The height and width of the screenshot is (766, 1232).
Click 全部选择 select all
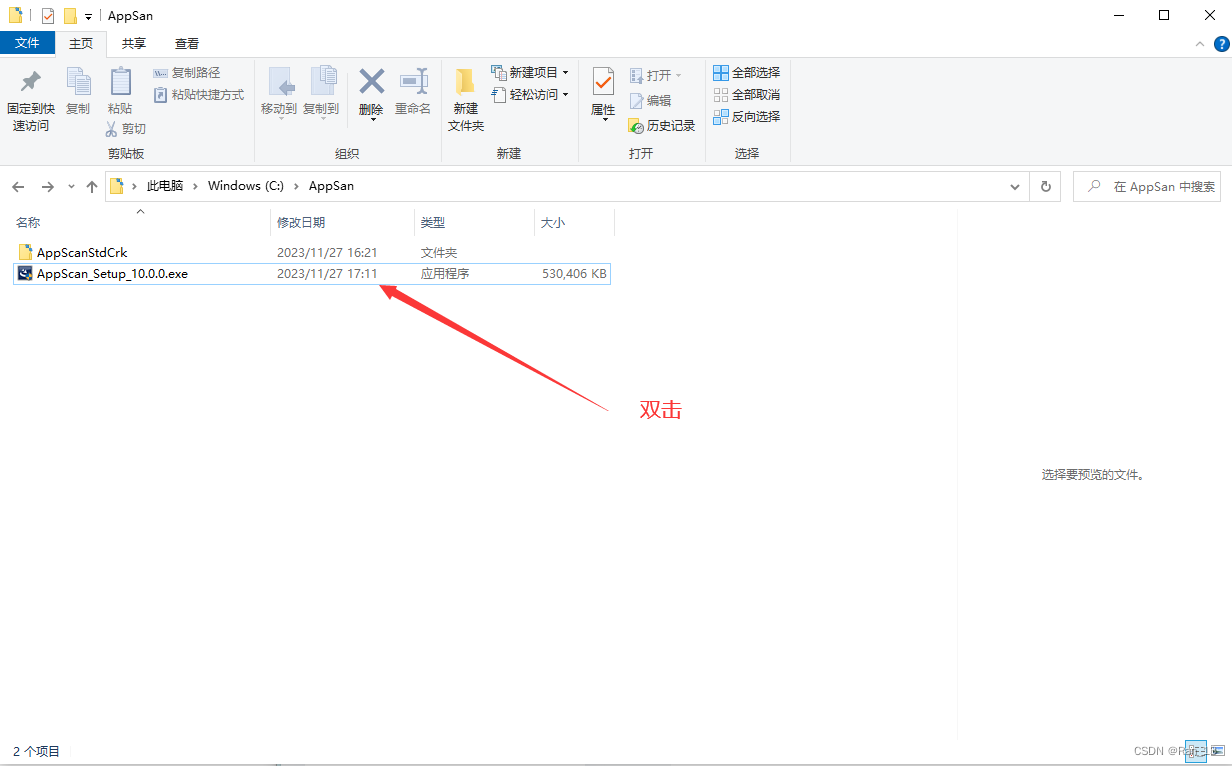click(746, 73)
